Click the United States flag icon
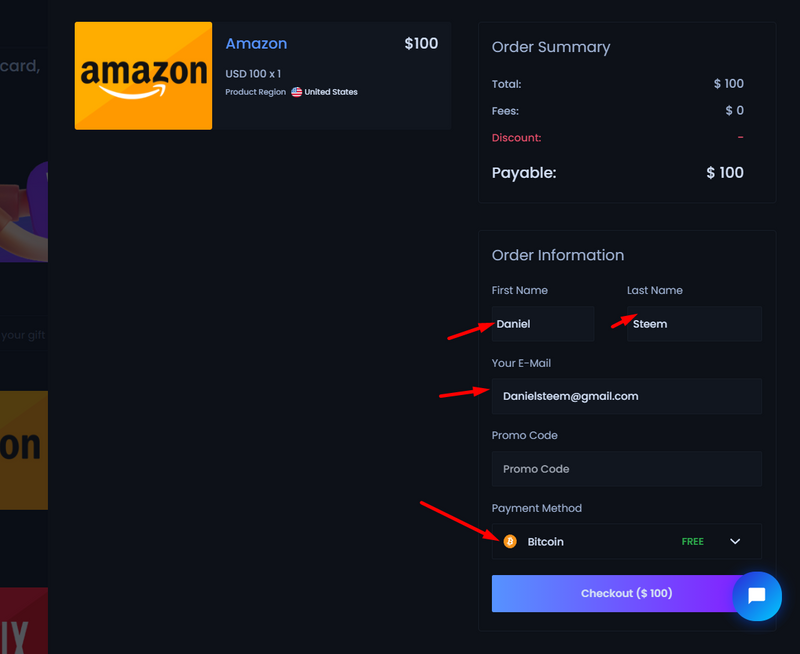This screenshot has width=800, height=654. (296, 92)
